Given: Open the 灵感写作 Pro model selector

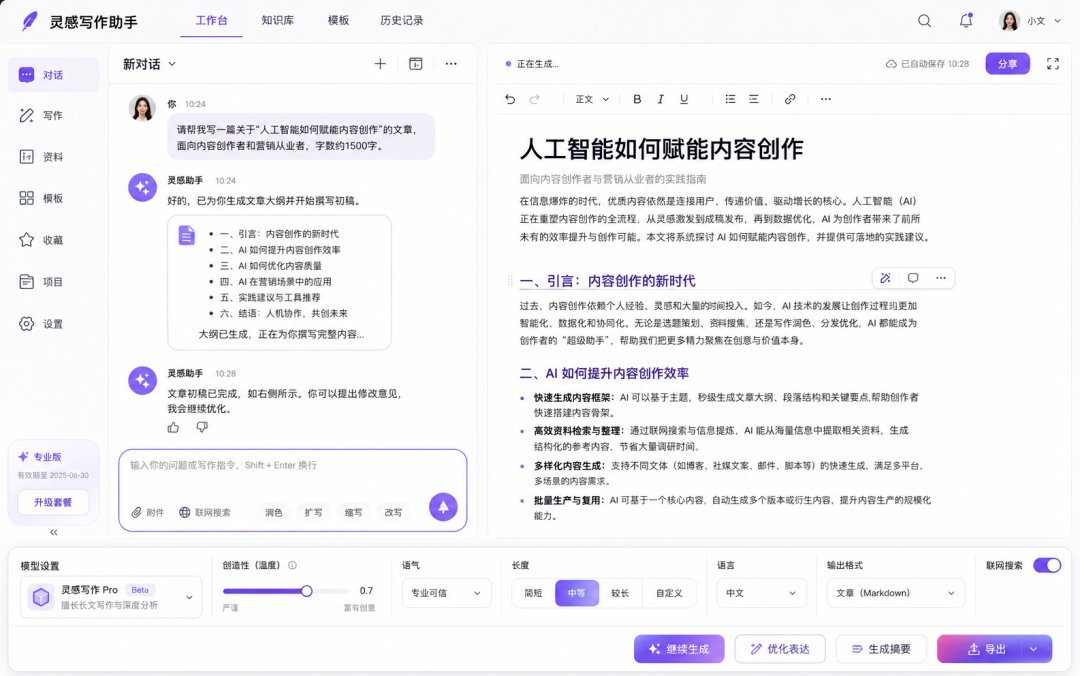Looking at the screenshot, I should point(111,597).
